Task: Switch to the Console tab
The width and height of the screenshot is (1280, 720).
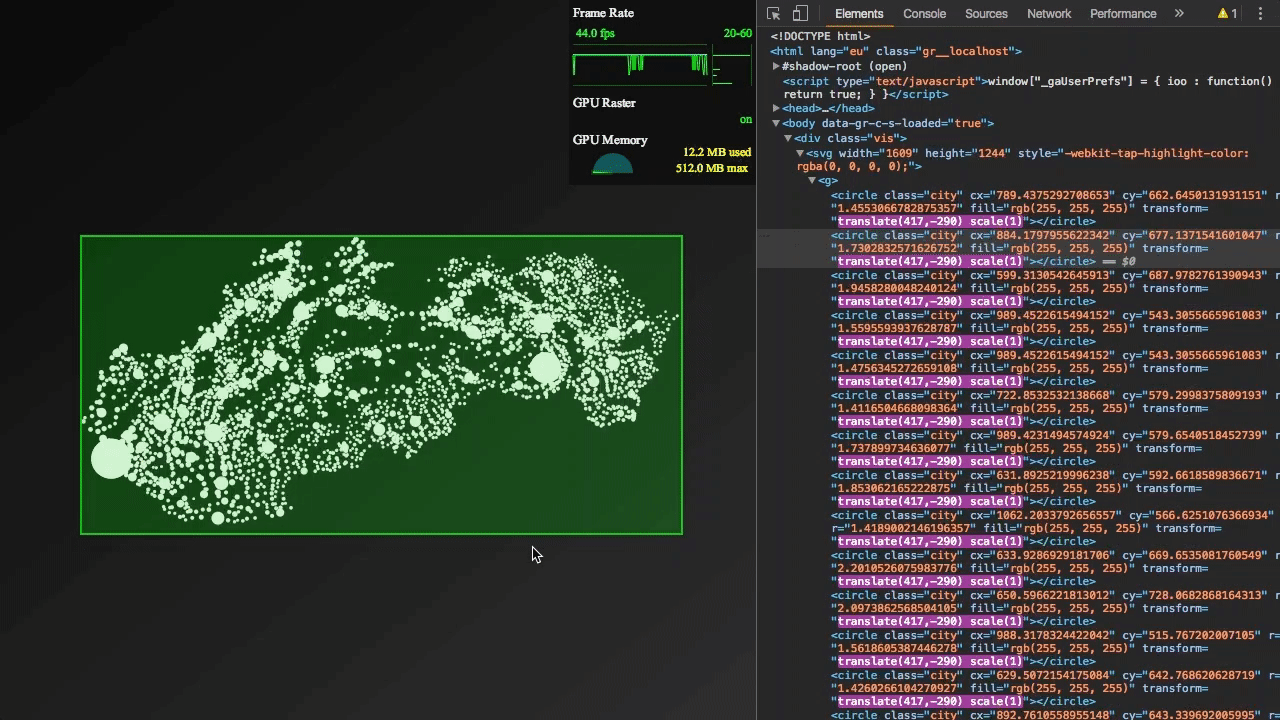Action: click(924, 14)
